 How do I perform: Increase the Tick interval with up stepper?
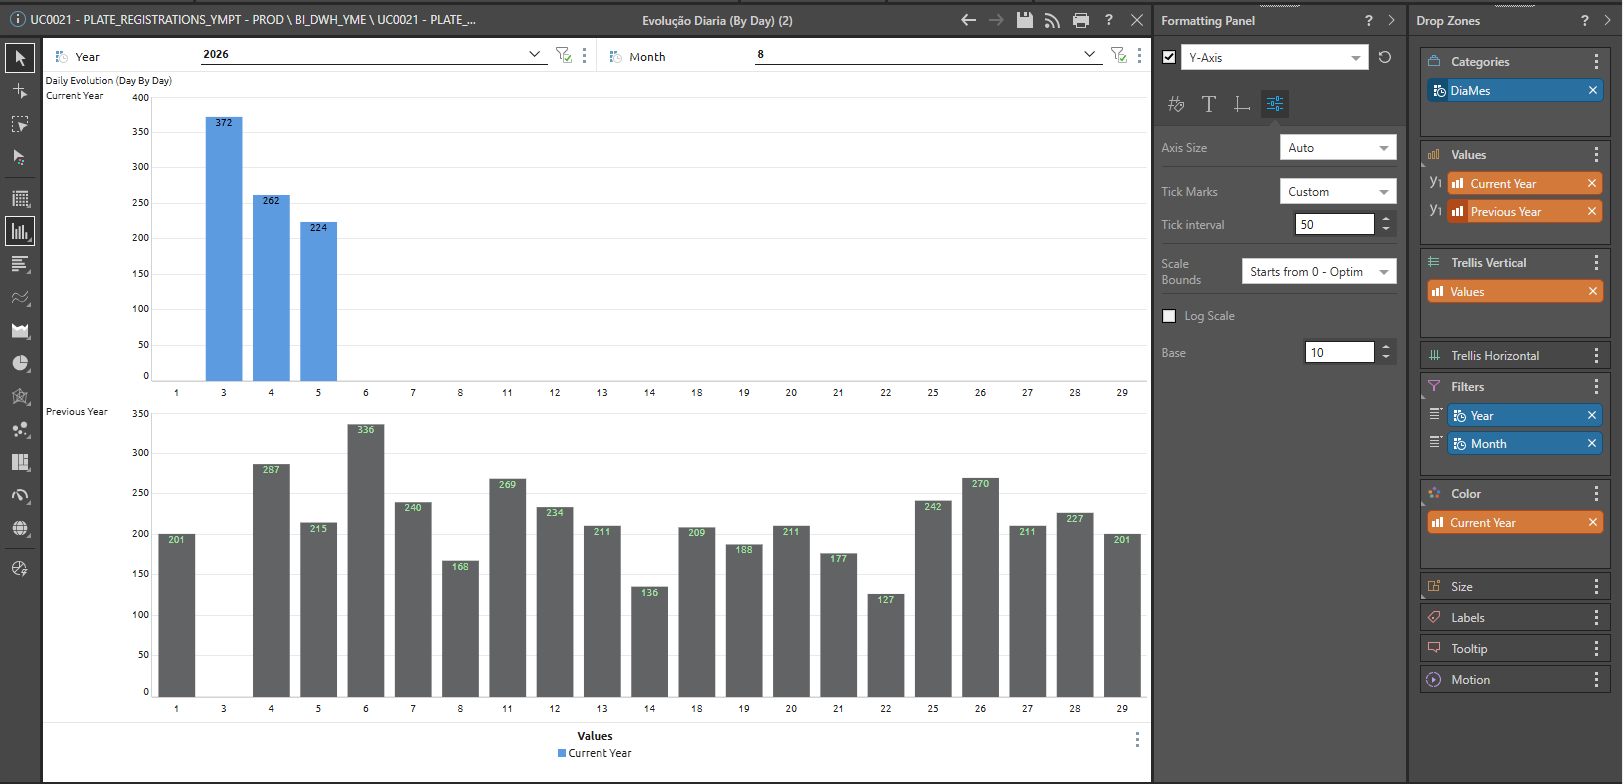tap(1386, 220)
